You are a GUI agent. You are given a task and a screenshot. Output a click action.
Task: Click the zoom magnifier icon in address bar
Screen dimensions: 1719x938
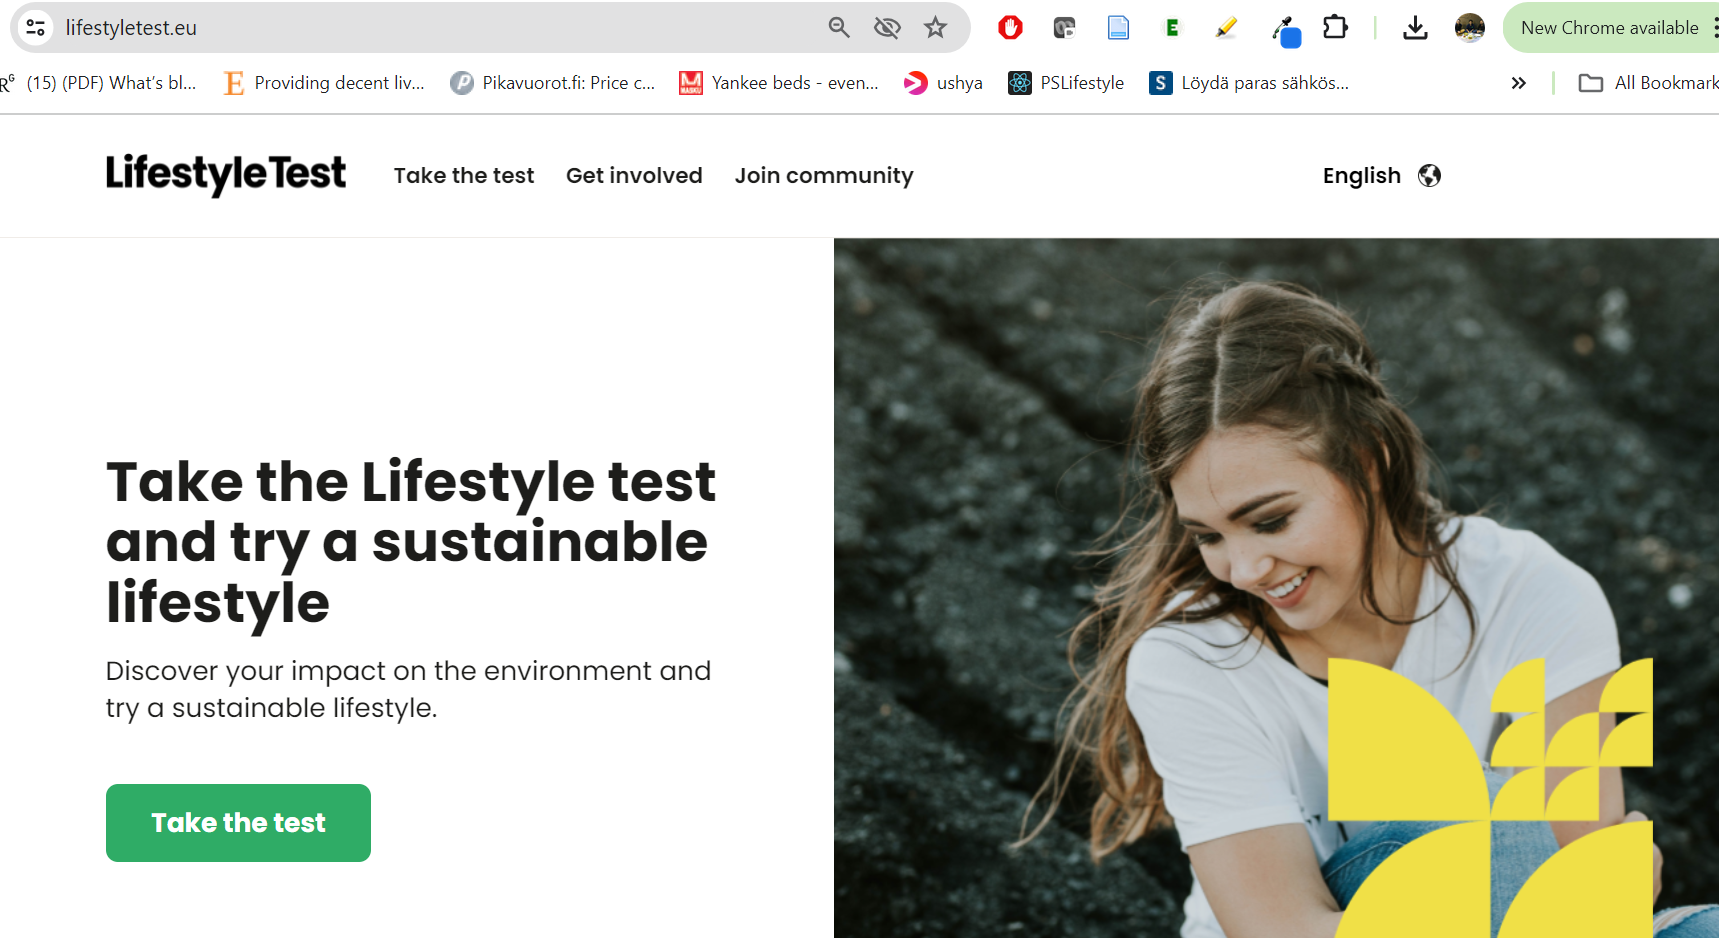click(839, 28)
